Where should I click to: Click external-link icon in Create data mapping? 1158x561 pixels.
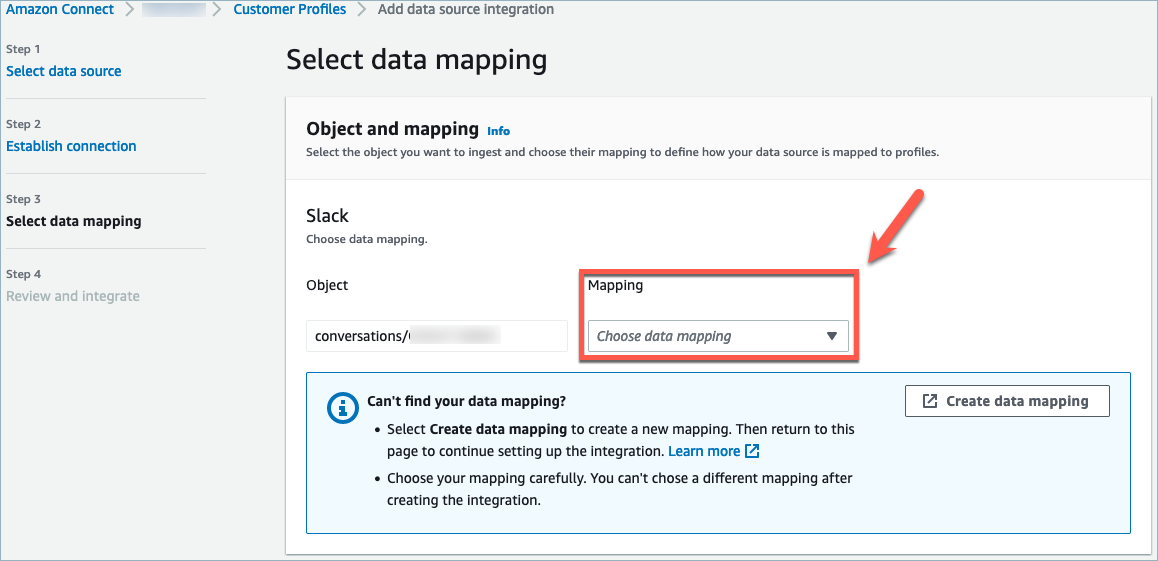point(929,401)
